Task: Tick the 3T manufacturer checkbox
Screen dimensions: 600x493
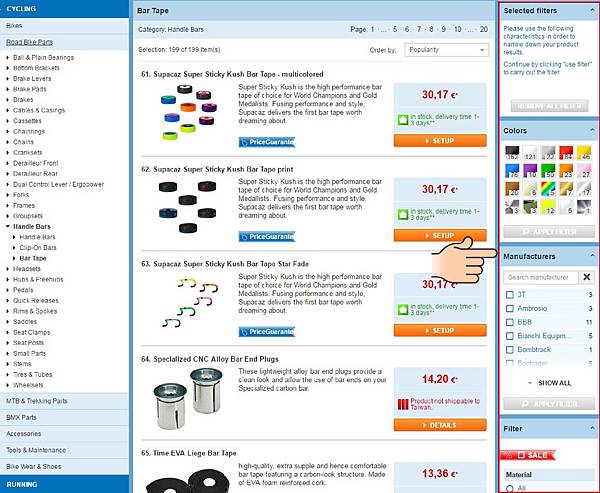Action: tap(510, 295)
